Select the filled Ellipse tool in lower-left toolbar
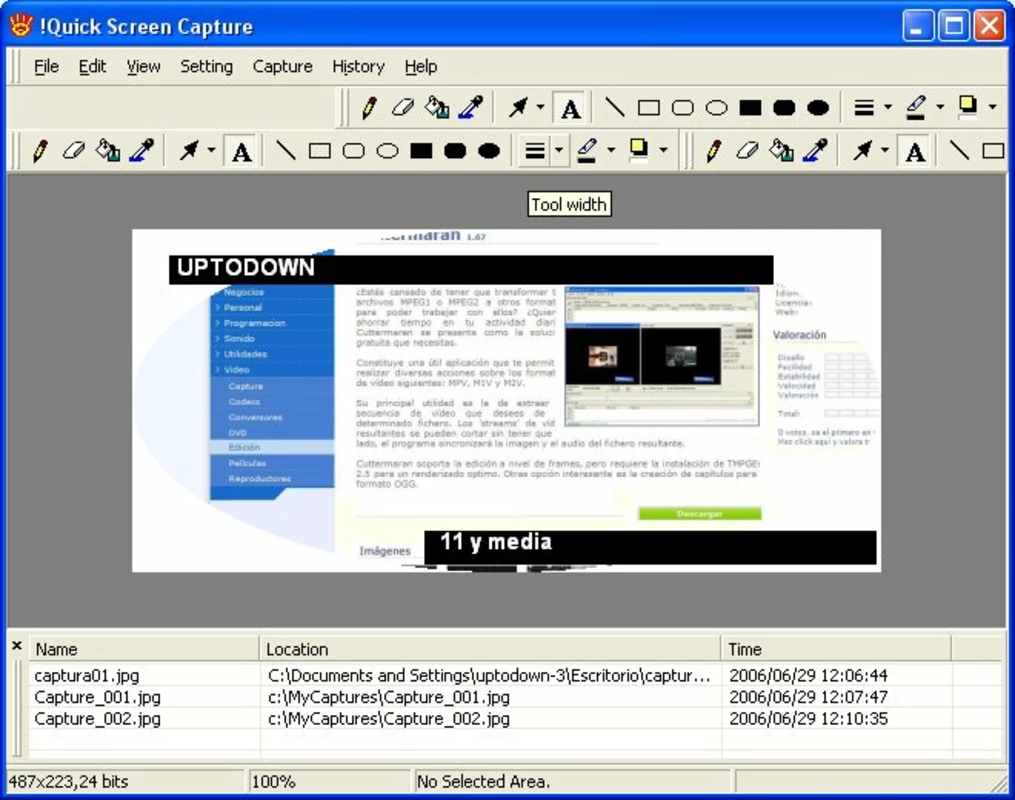 tap(489, 151)
